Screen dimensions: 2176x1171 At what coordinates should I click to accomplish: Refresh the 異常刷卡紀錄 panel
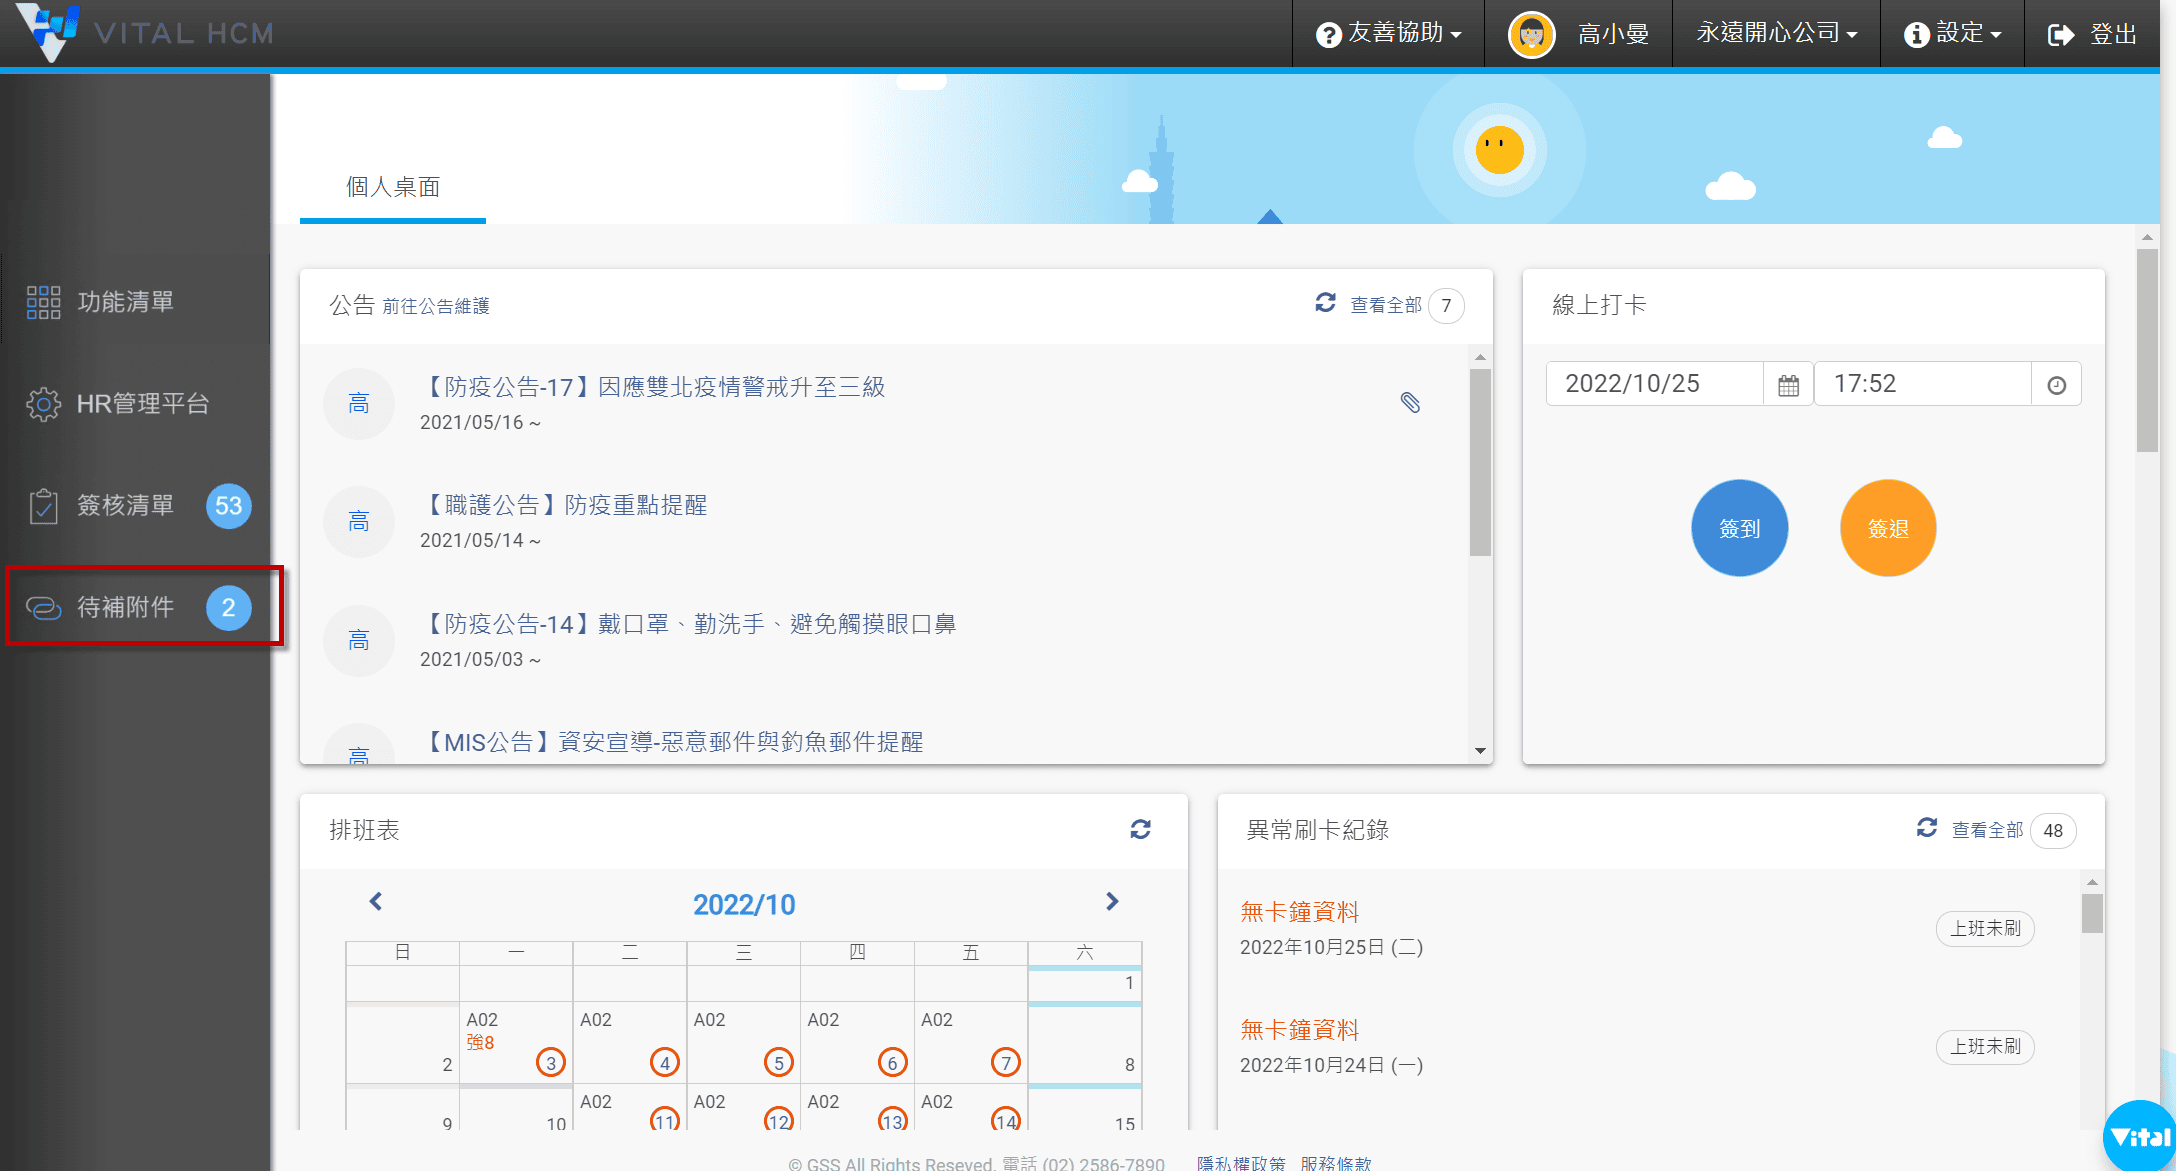(1926, 828)
